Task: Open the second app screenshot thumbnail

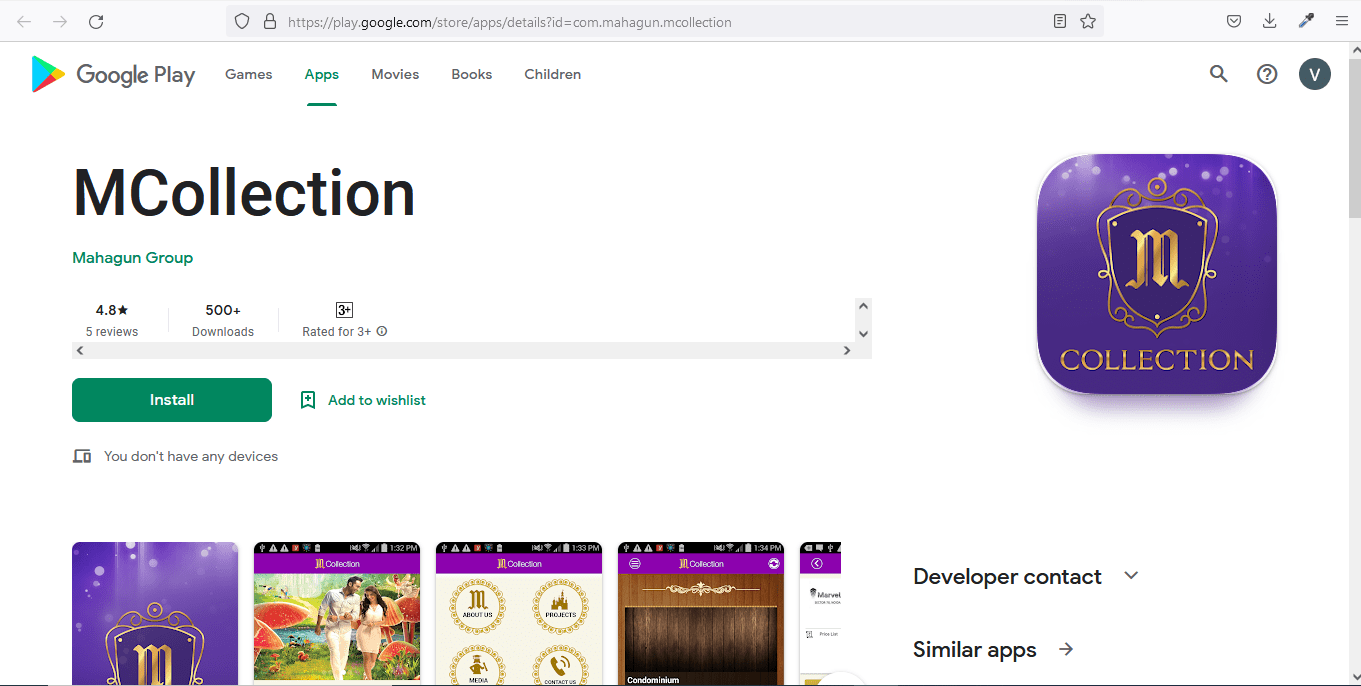Action: [337, 614]
